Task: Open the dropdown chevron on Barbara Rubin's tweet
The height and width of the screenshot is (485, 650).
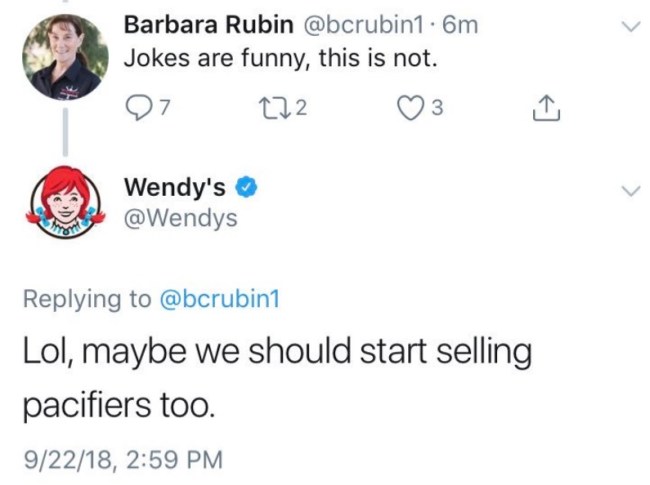Action: (x=630, y=28)
